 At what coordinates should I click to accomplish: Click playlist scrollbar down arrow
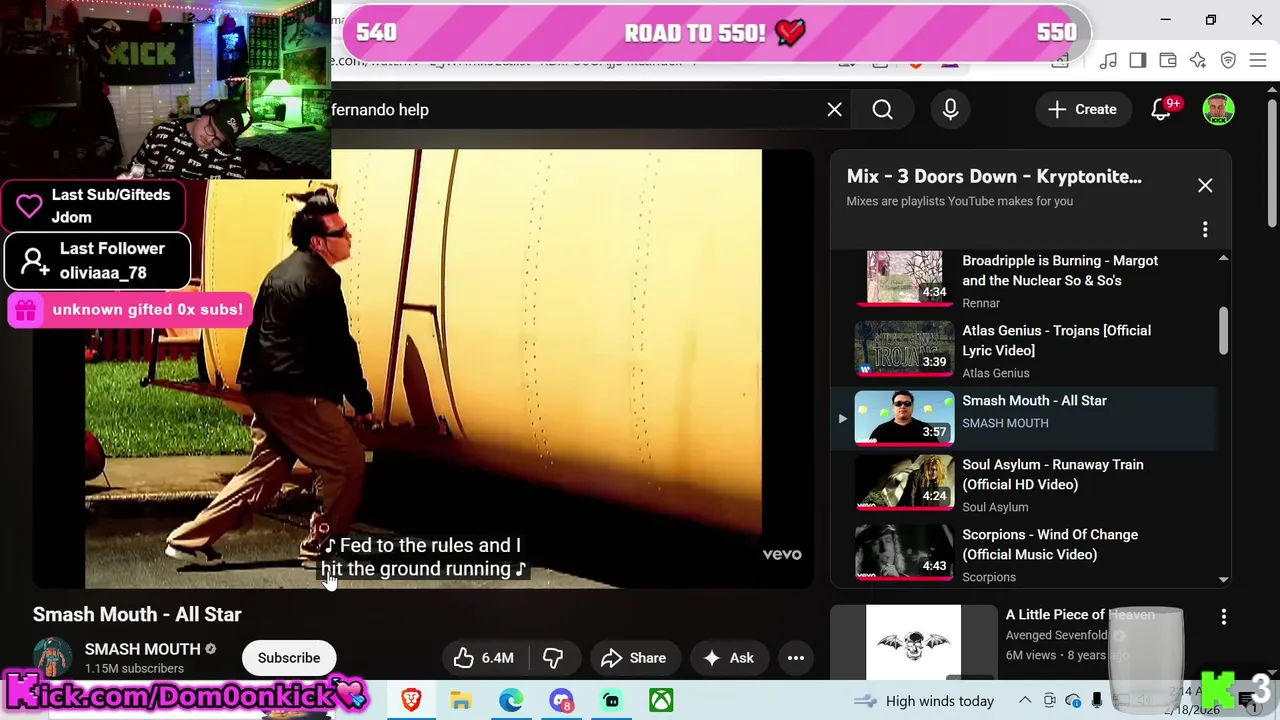1223,579
